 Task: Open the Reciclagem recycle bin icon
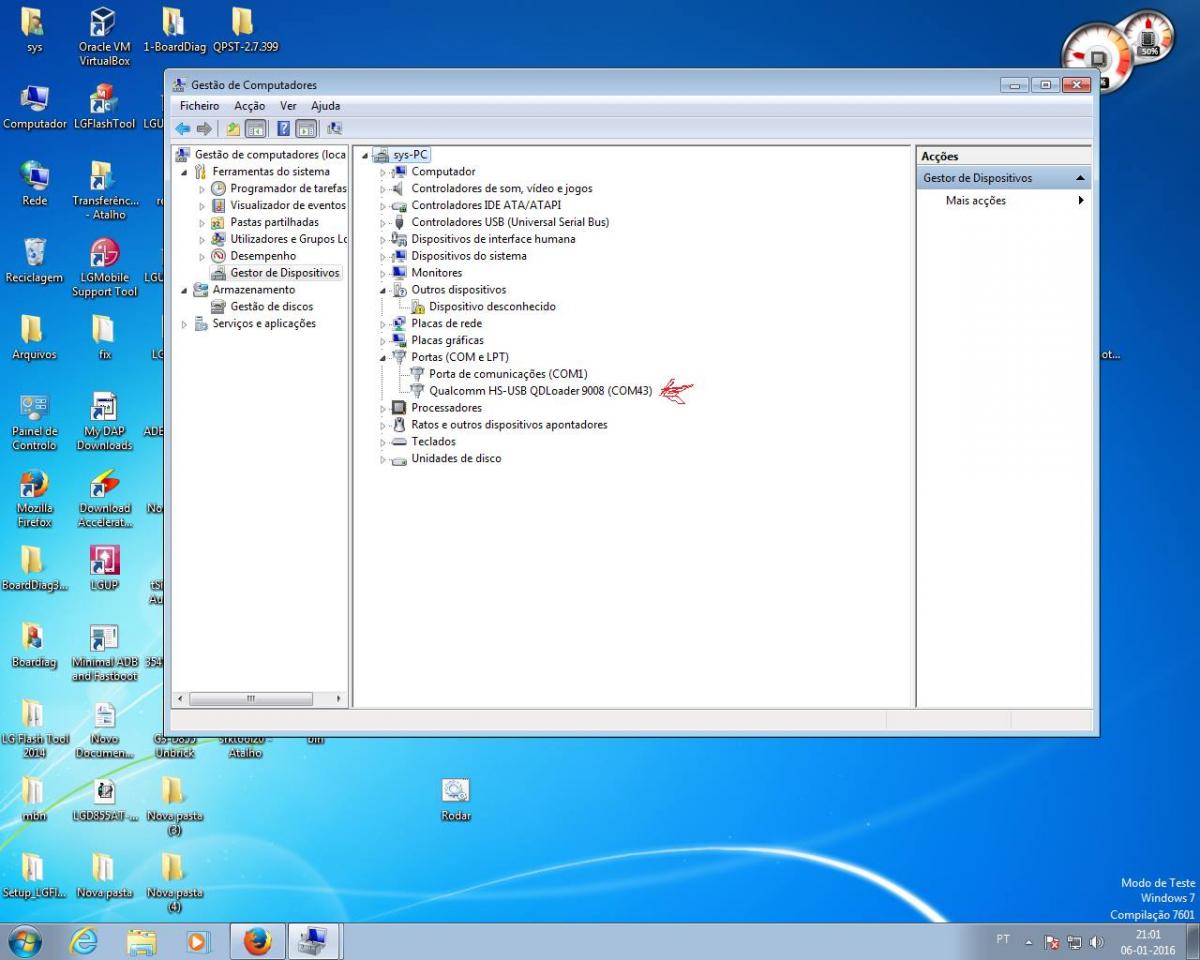click(34, 260)
